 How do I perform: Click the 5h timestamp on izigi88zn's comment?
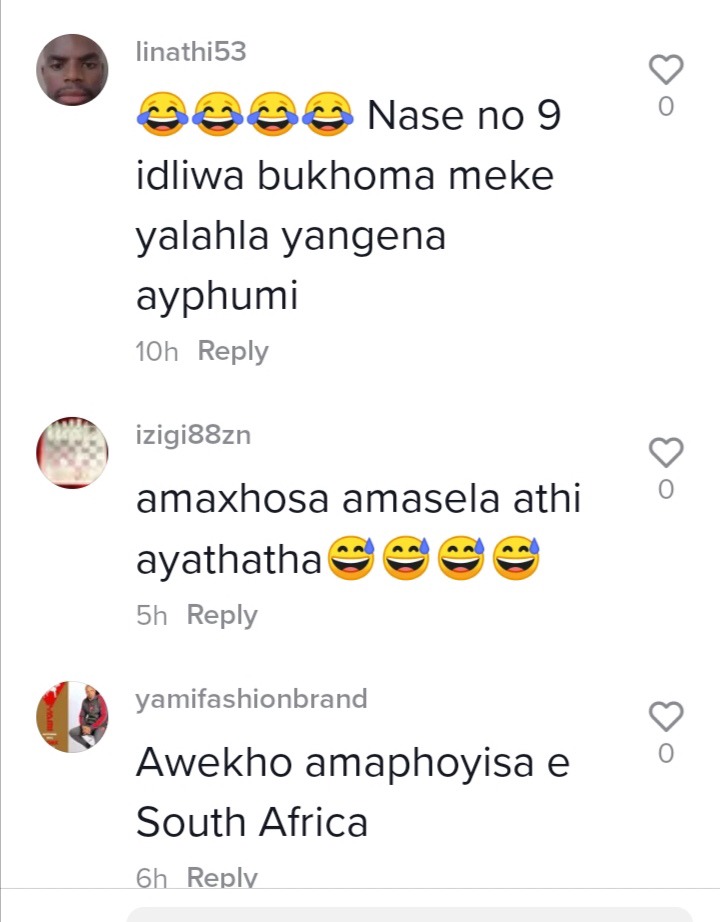151,616
